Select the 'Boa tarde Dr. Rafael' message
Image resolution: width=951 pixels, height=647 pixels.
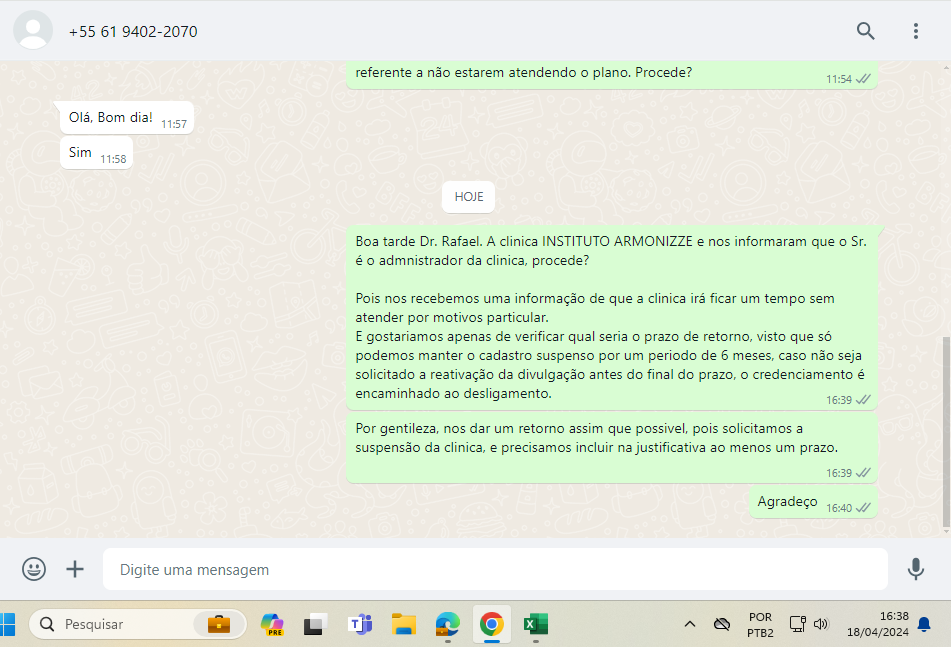point(611,317)
